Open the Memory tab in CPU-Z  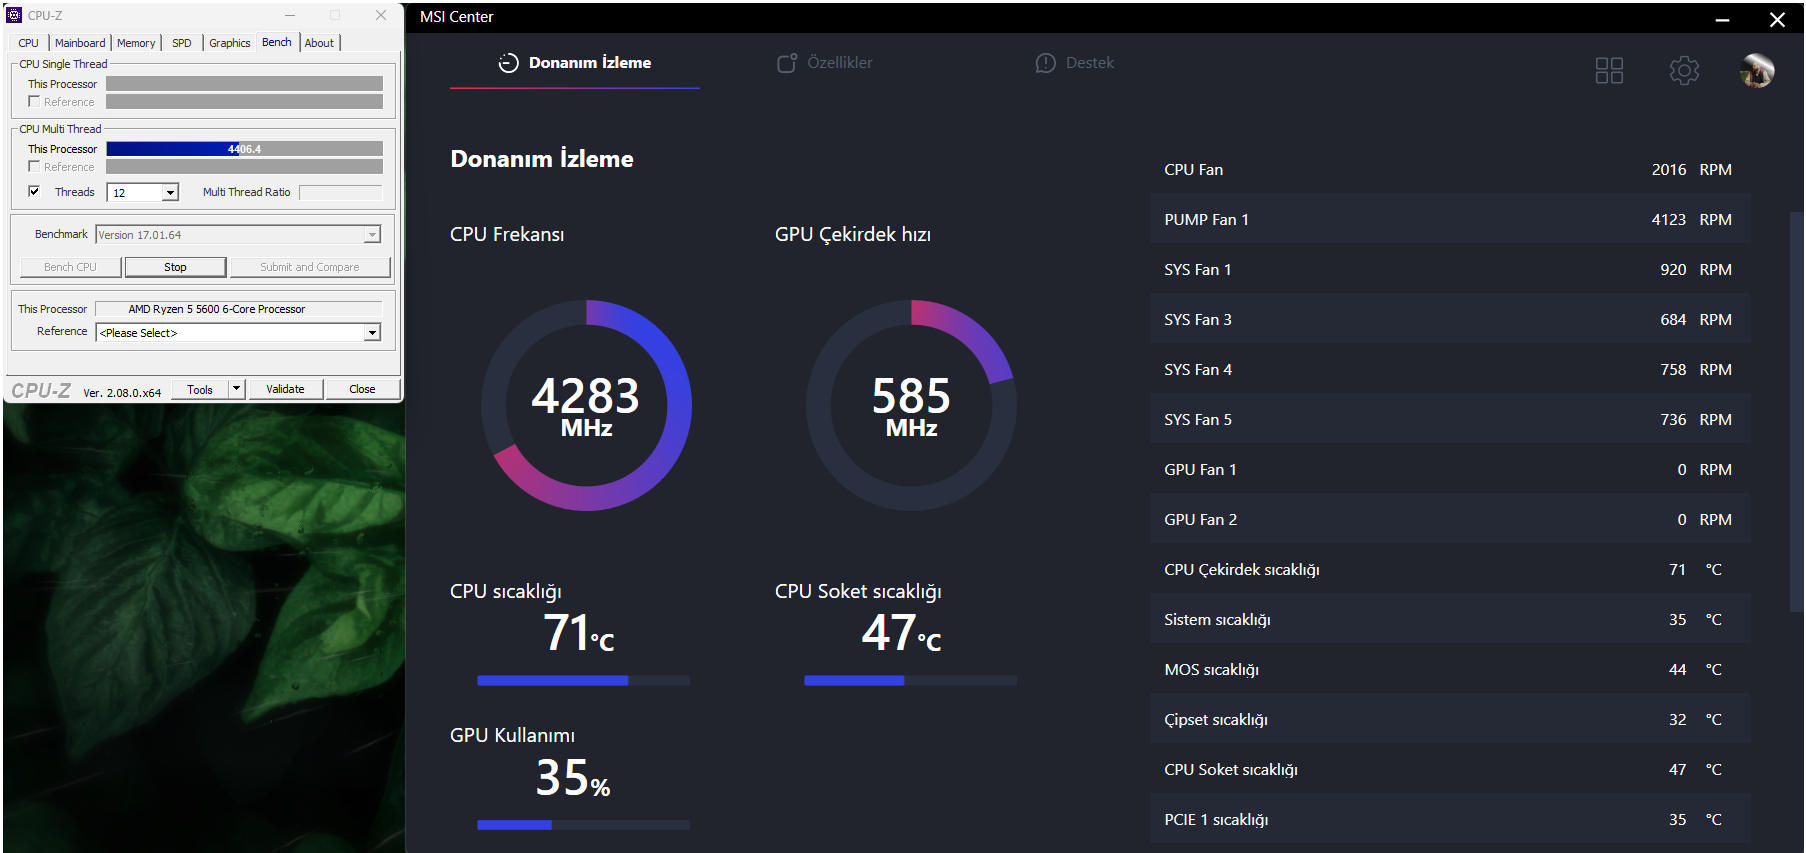coord(136,43)
